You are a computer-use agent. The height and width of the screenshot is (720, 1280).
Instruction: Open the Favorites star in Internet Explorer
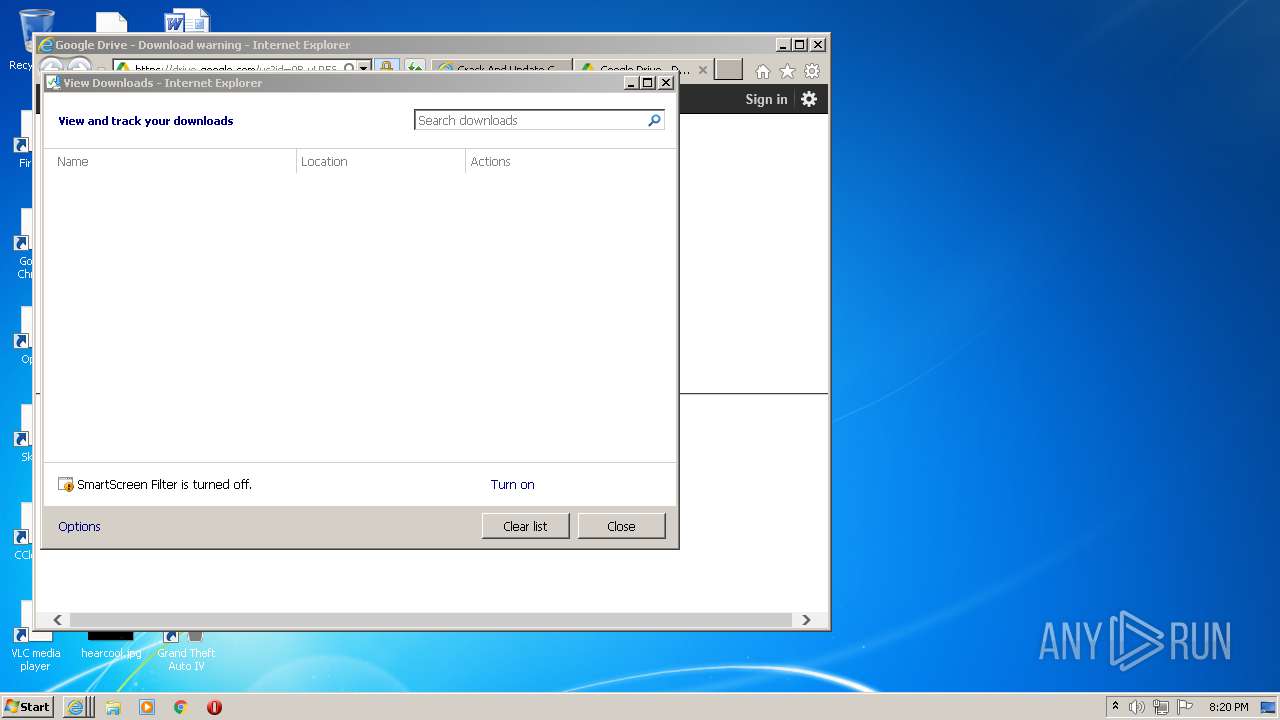pyautogui.click(x=787, y=71)
